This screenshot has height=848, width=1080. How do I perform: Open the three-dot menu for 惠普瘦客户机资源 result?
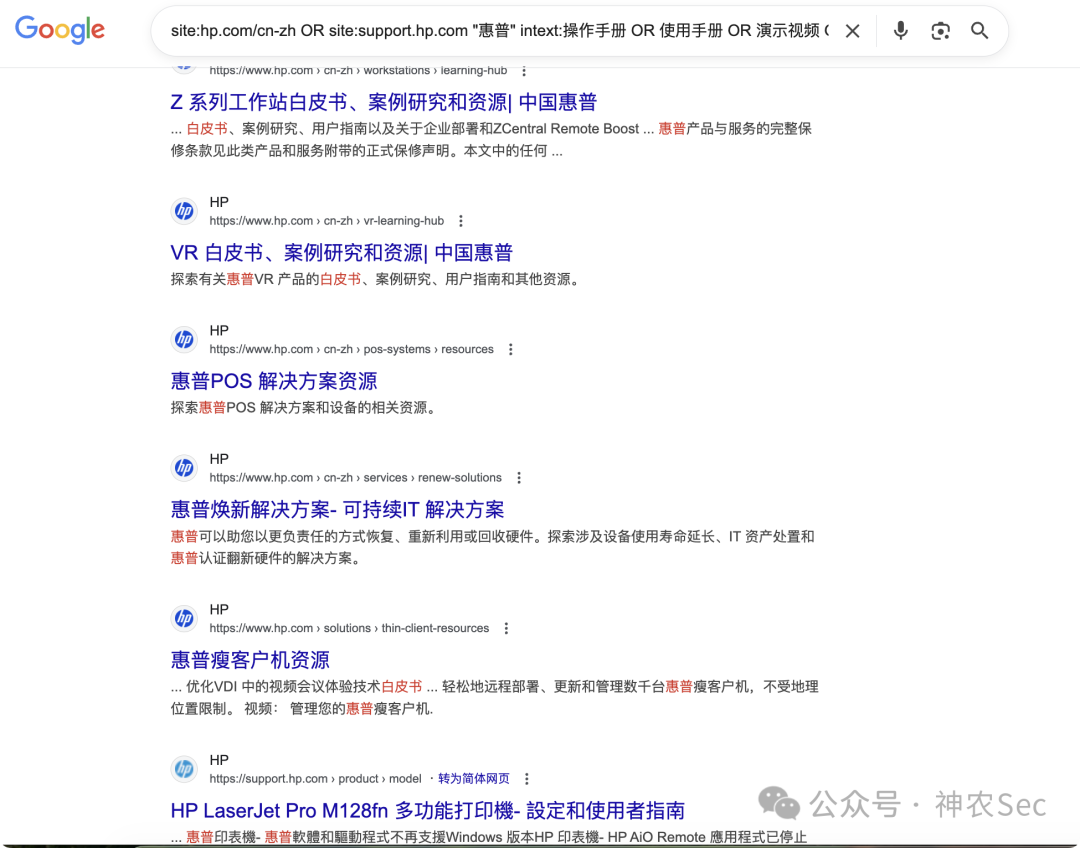tap(506, 628)
